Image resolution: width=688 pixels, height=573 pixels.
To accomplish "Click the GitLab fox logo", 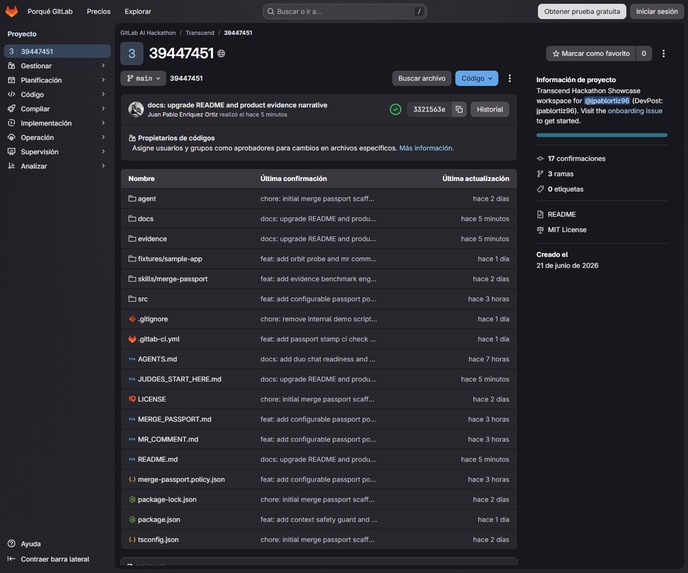I will point(12,11).
